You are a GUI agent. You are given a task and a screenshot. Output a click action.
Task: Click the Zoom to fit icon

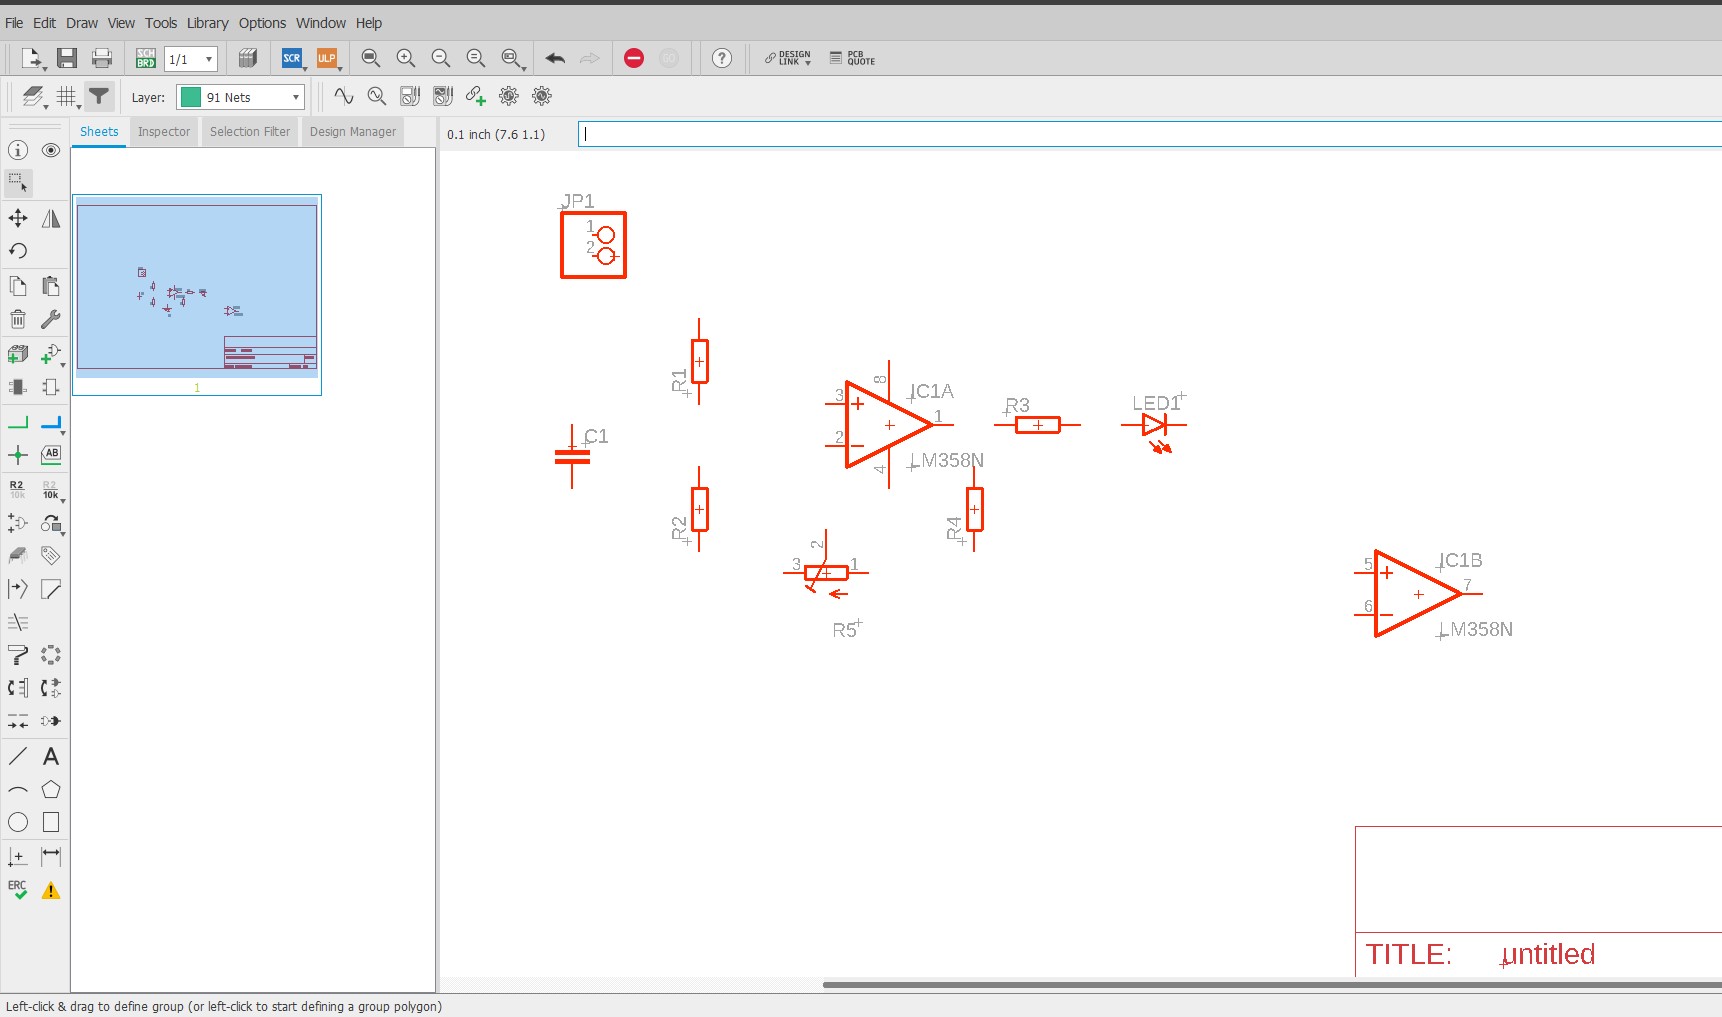click(x=370, y=59)
